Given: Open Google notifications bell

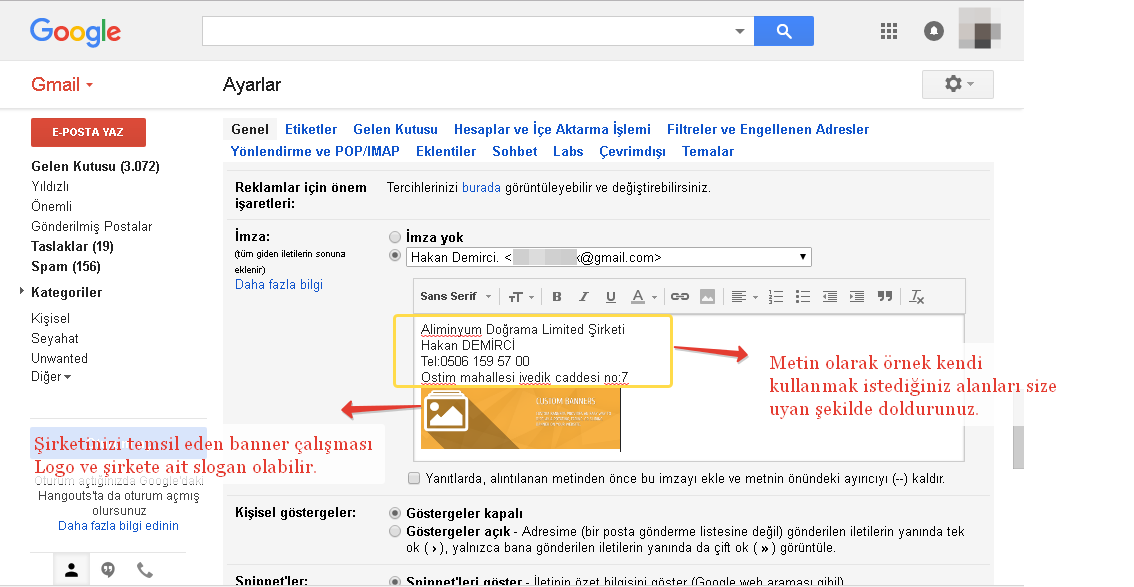Looking at the screenshot, I should (x=934, y=31).
